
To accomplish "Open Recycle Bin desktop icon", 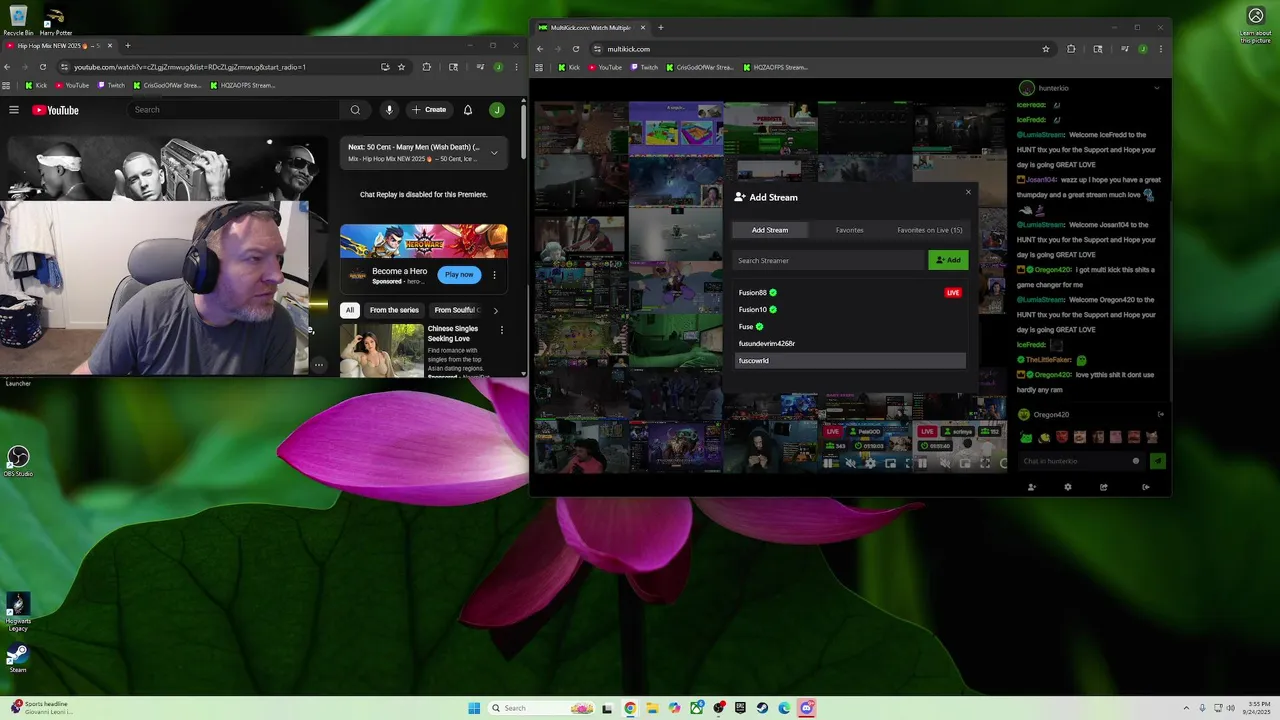I will (x=18, y=20).
